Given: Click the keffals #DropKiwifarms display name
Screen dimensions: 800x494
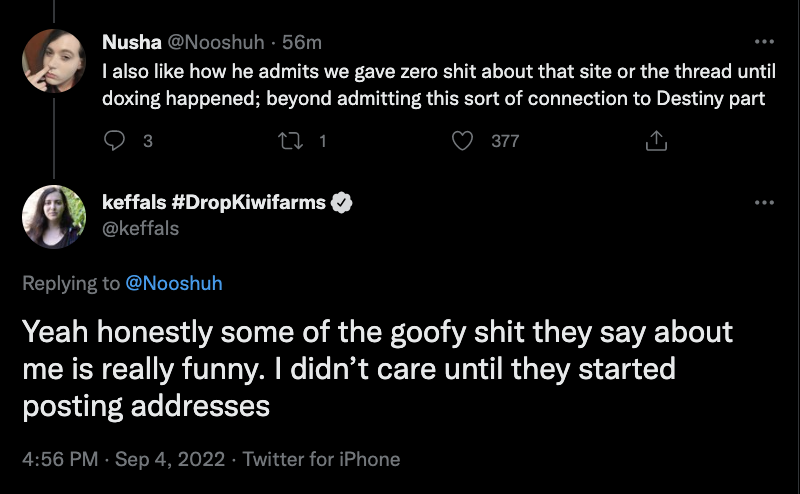Looking at the screenshot, I should (214, 203).
